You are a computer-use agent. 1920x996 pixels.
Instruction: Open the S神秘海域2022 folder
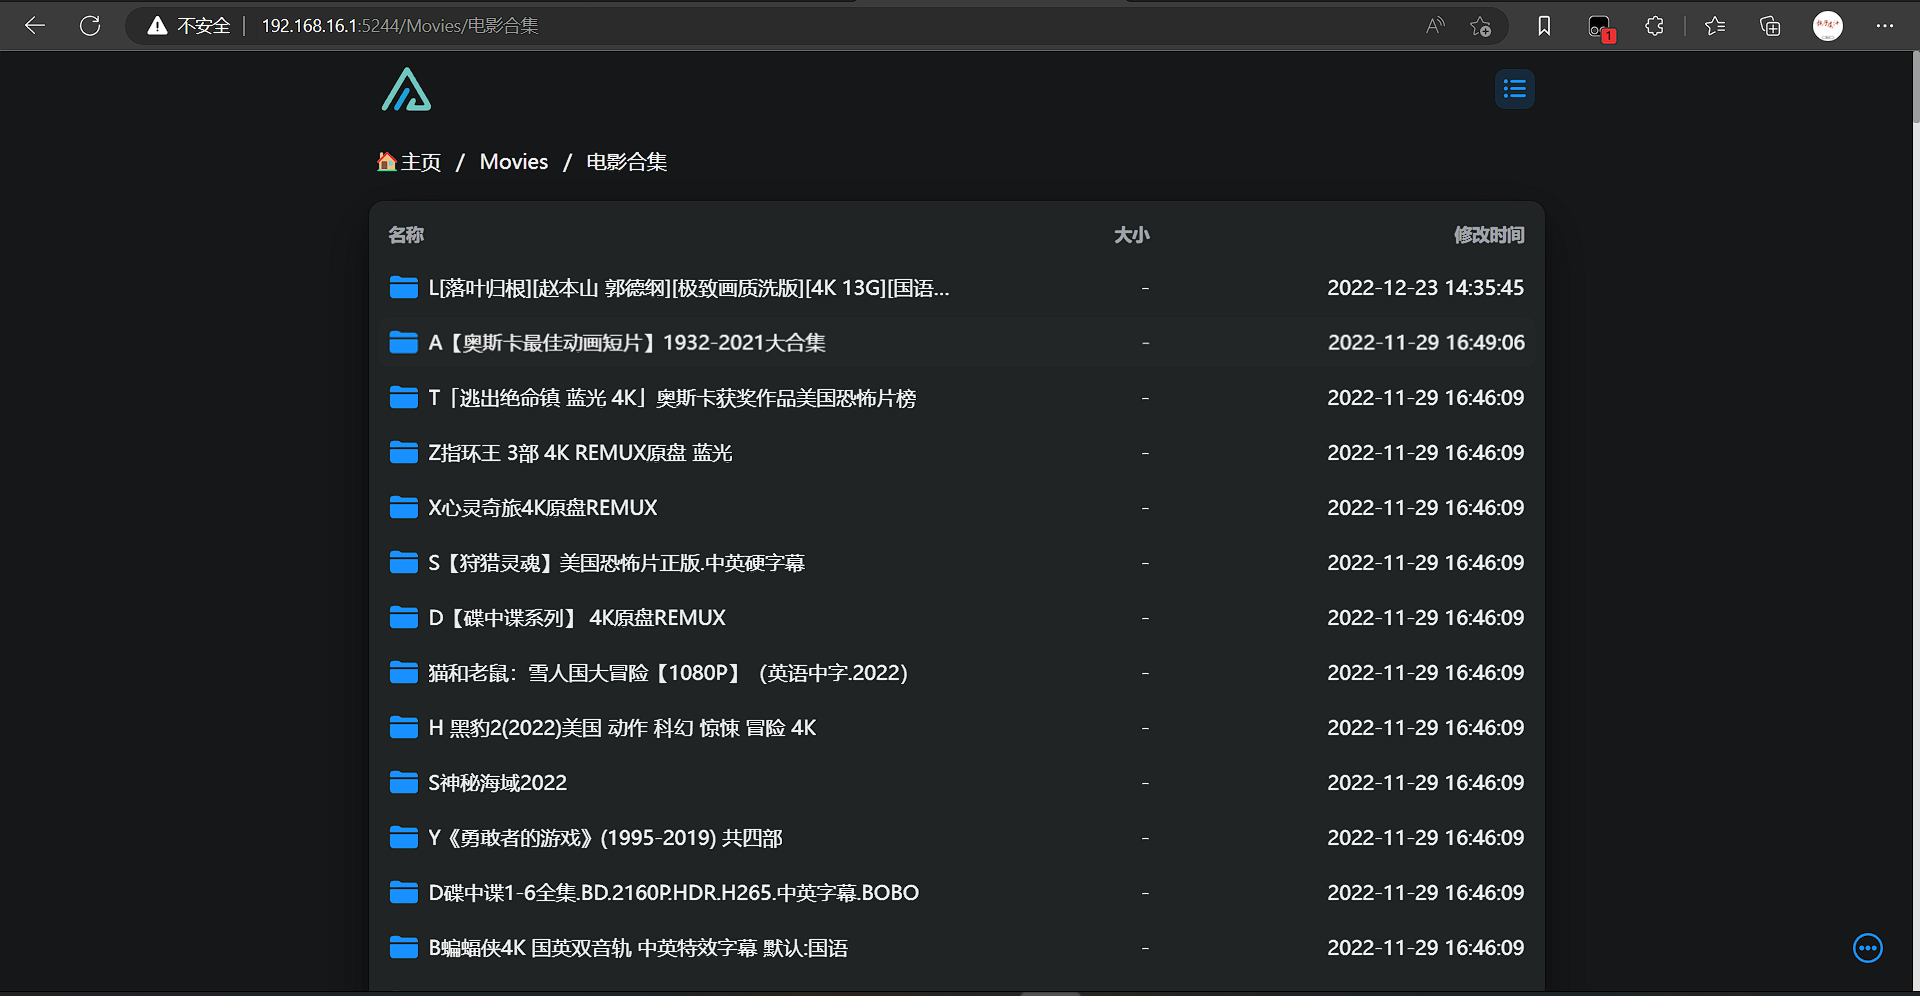pos(497,783)
